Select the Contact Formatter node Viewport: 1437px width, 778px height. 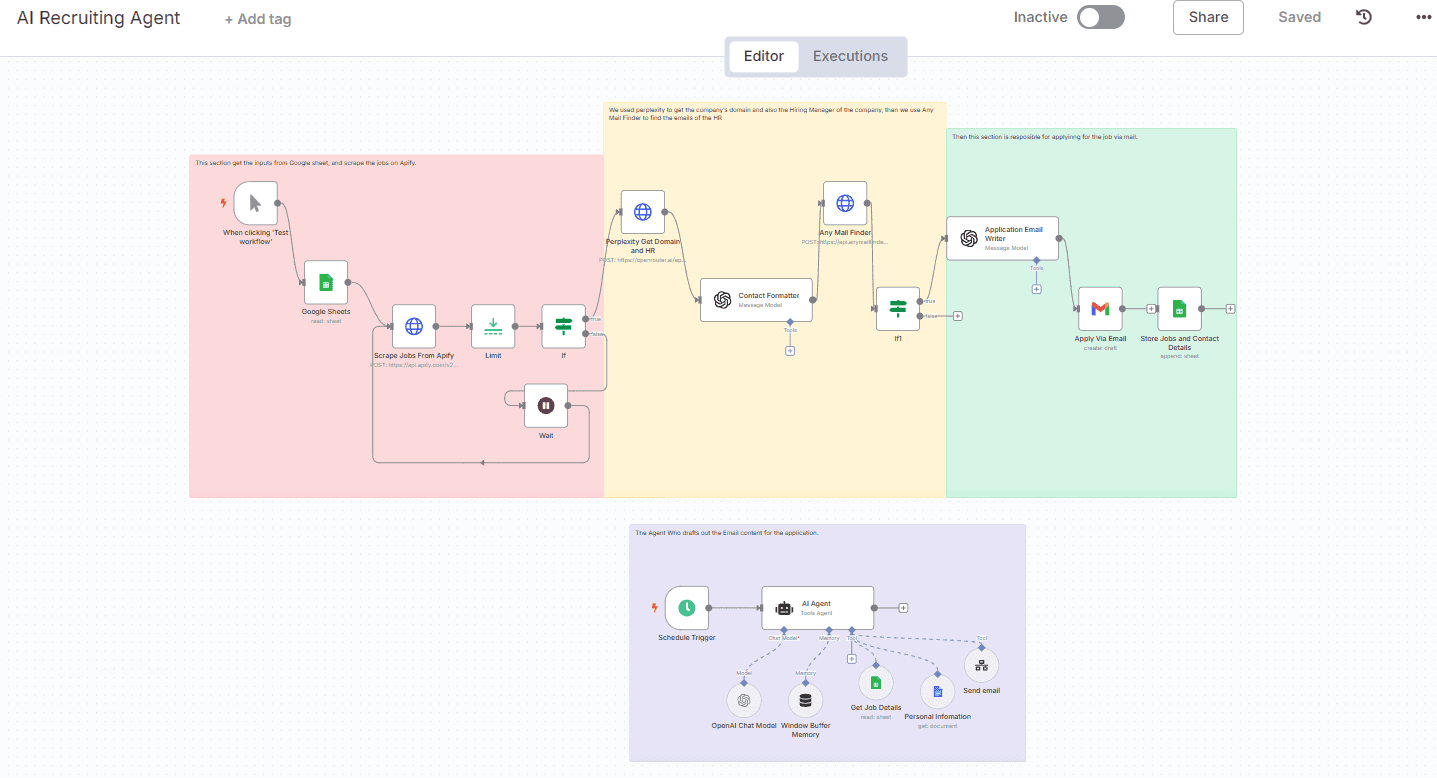756,300
